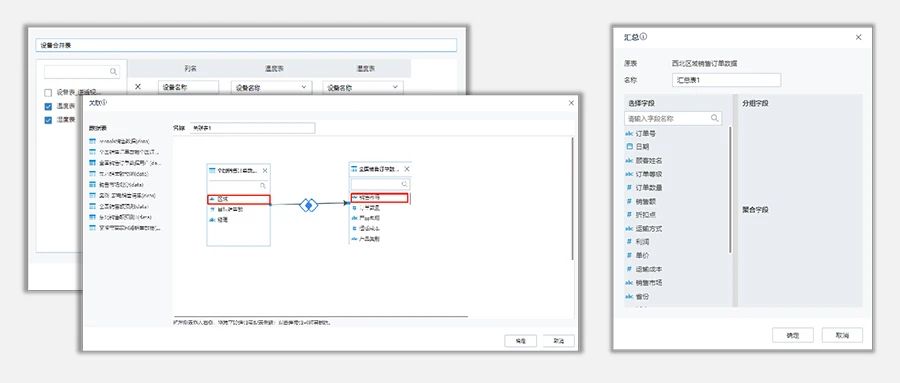Click the 选择字段 list vertical scrollbar
Image resolution: width=900 pixels, height=383 pixels.
731,189
